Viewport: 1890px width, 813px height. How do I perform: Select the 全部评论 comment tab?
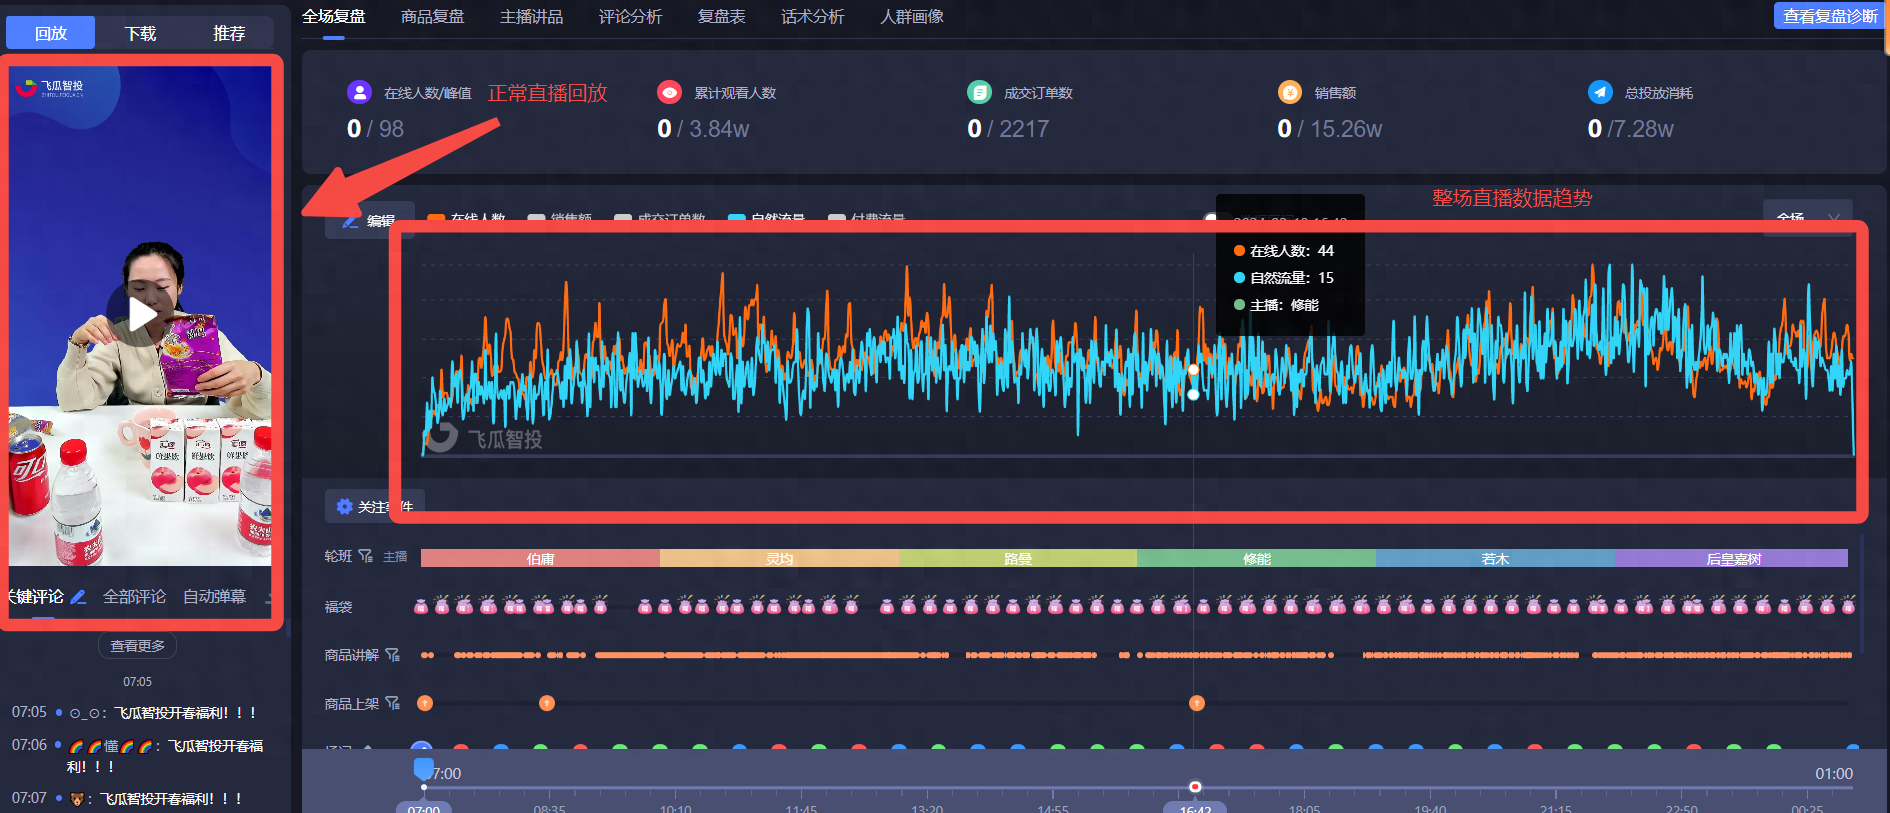pos(135,597)
